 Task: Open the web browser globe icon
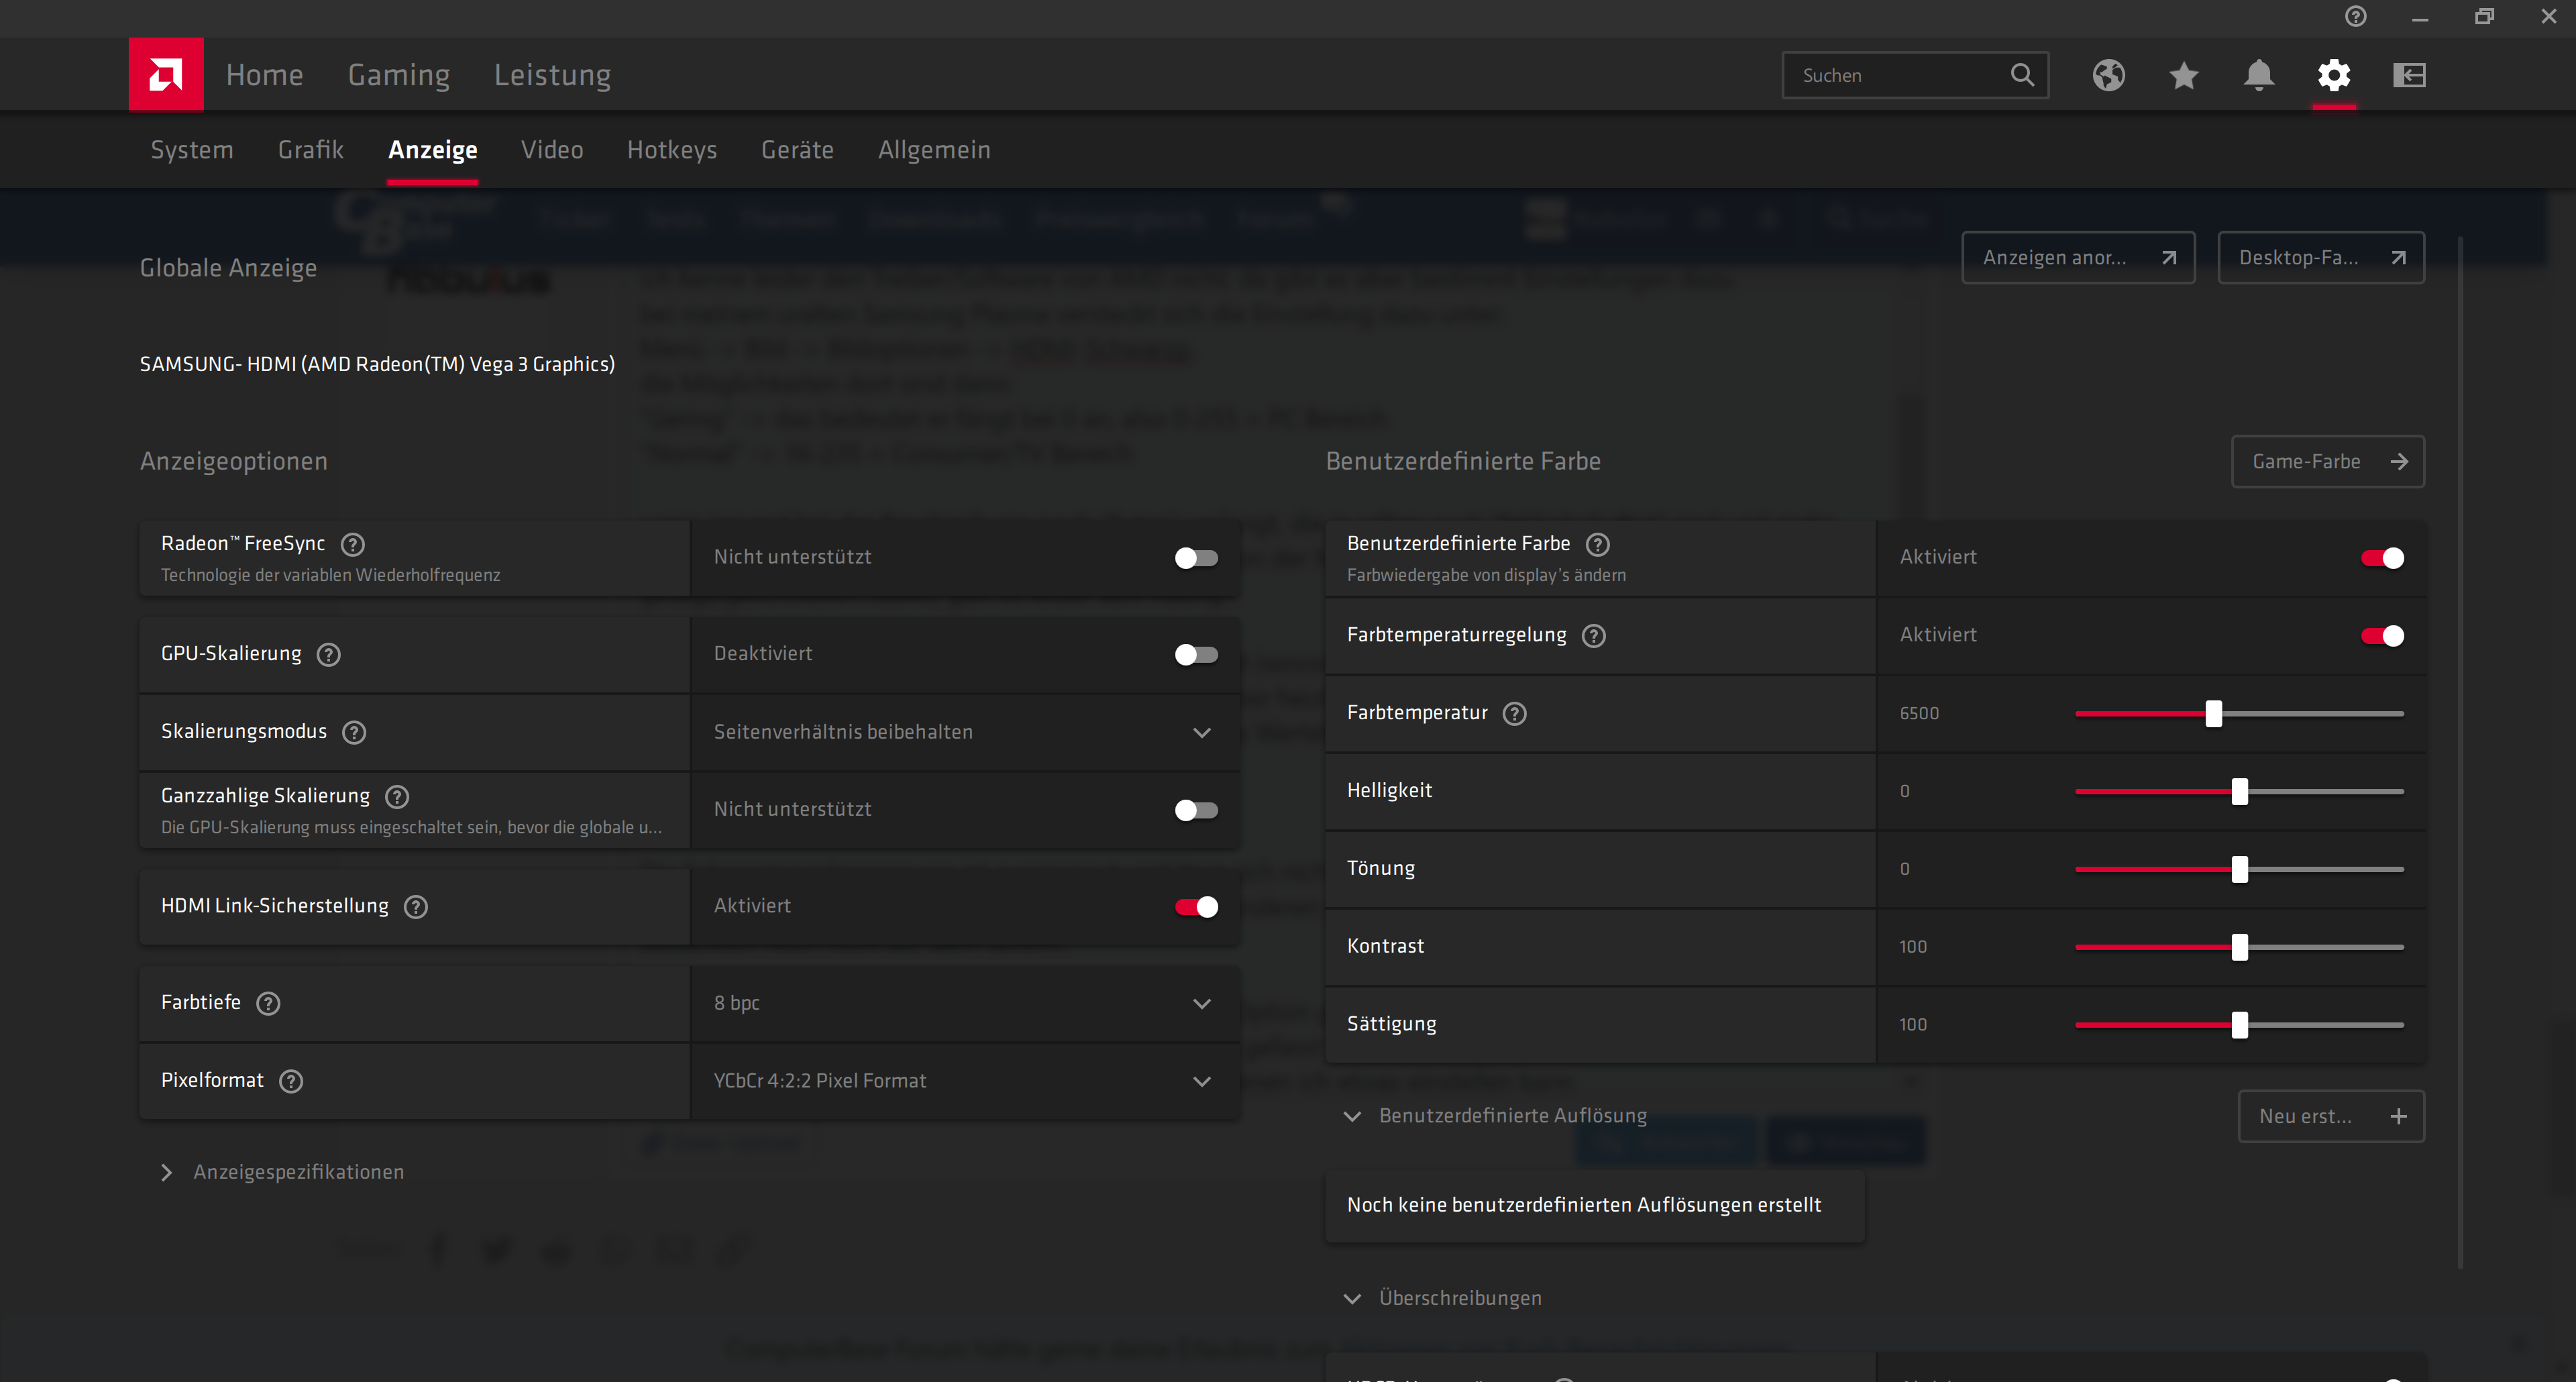click(2108, 75)
